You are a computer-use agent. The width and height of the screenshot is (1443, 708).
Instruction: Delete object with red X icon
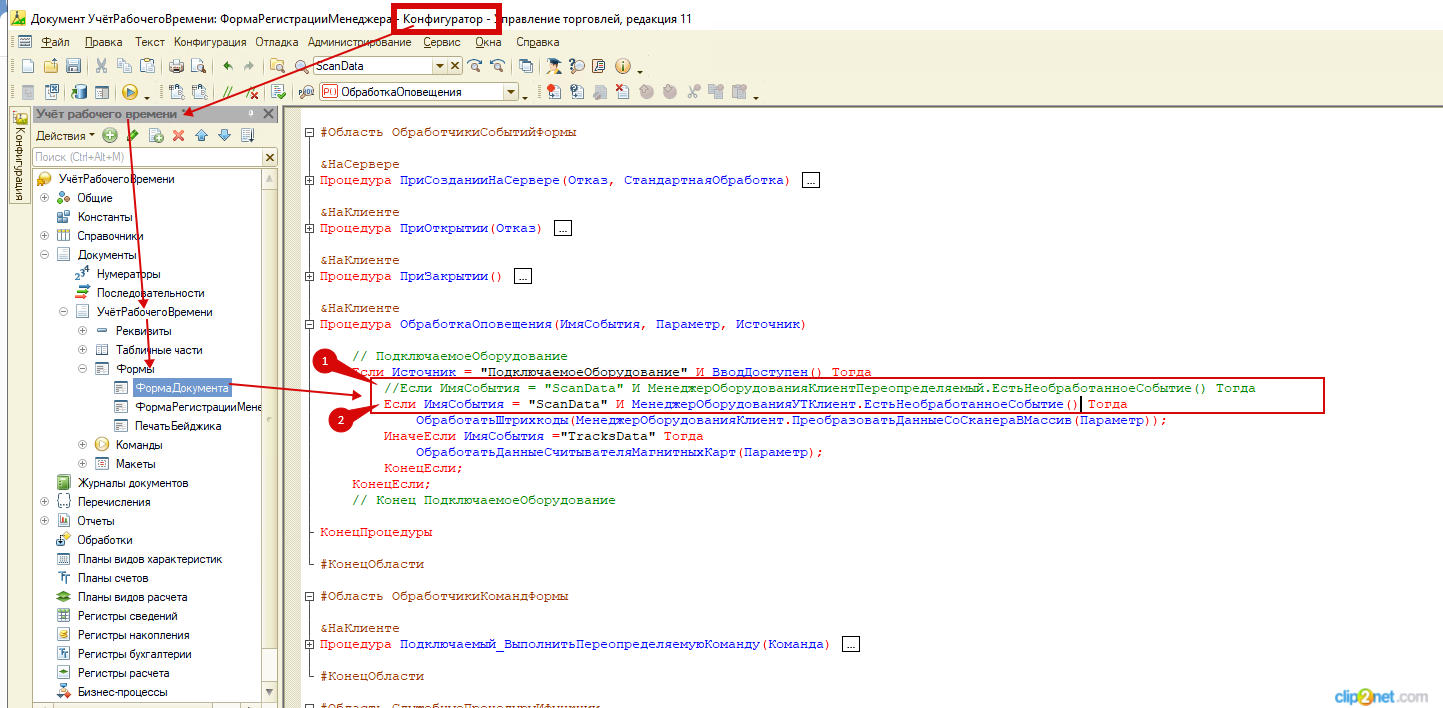(179, 135)
